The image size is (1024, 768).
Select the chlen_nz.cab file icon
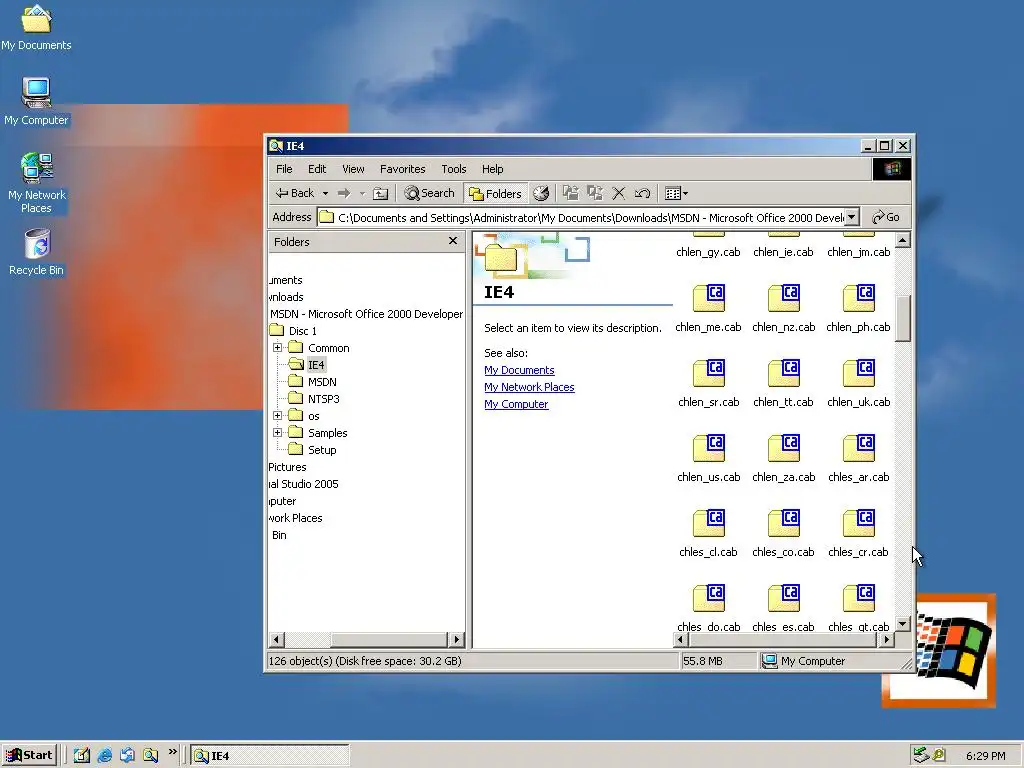pyautogui.click(x=784, y=298)
